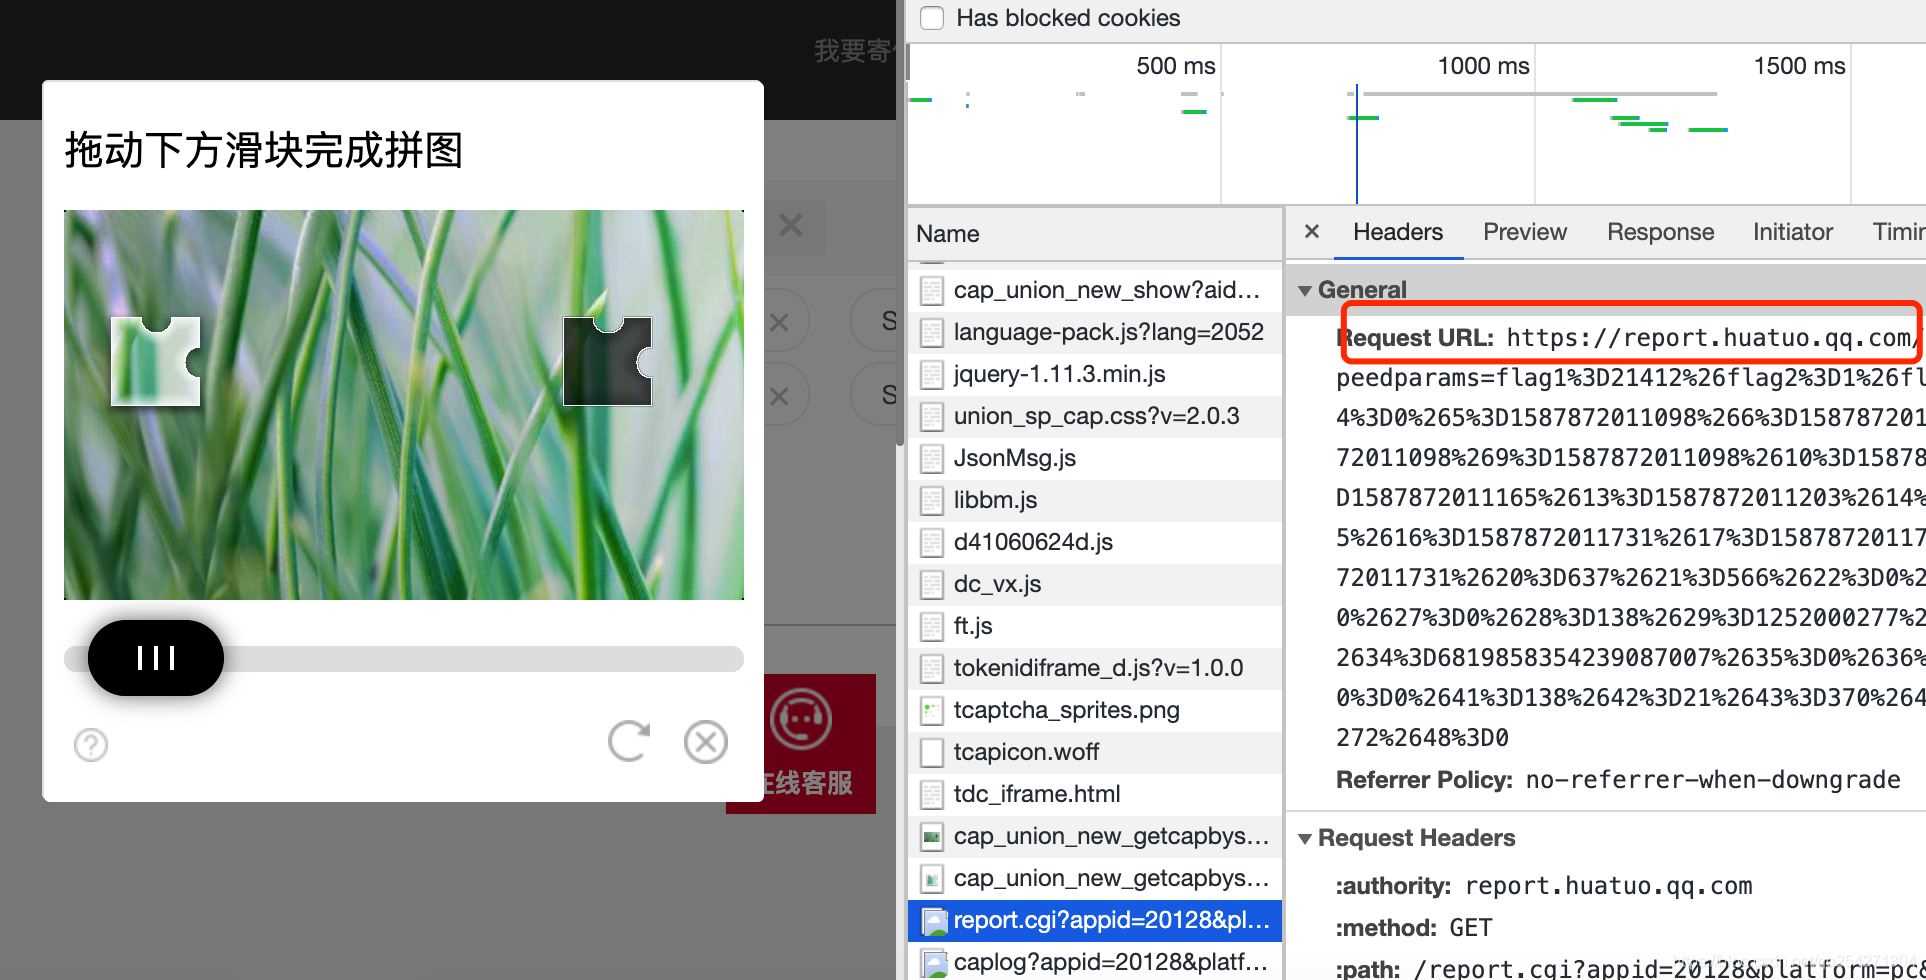Viewport: 1926px width, 980px height.
Task: Click the file icon beside JsonMsg.js
Action: pyautogui.click(x=932, y=459)
